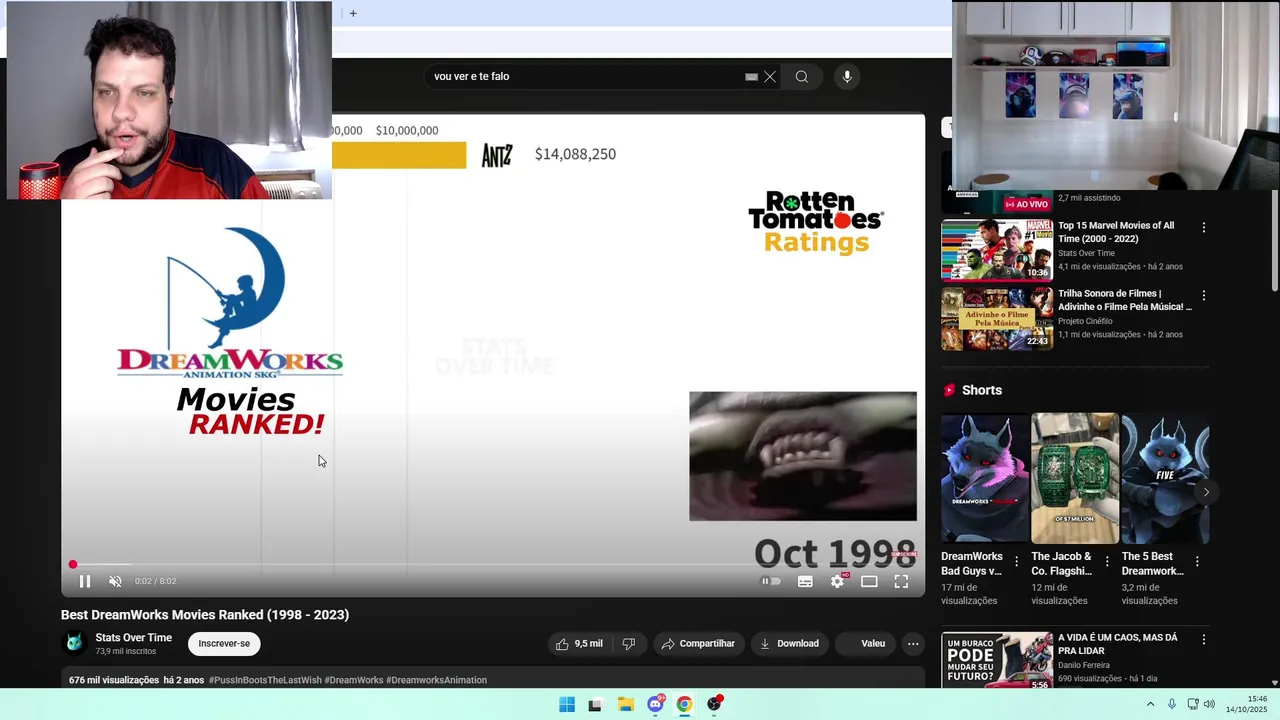Open a new browser tab
The height and width of the screenshot is (720, 1280).
353,13
